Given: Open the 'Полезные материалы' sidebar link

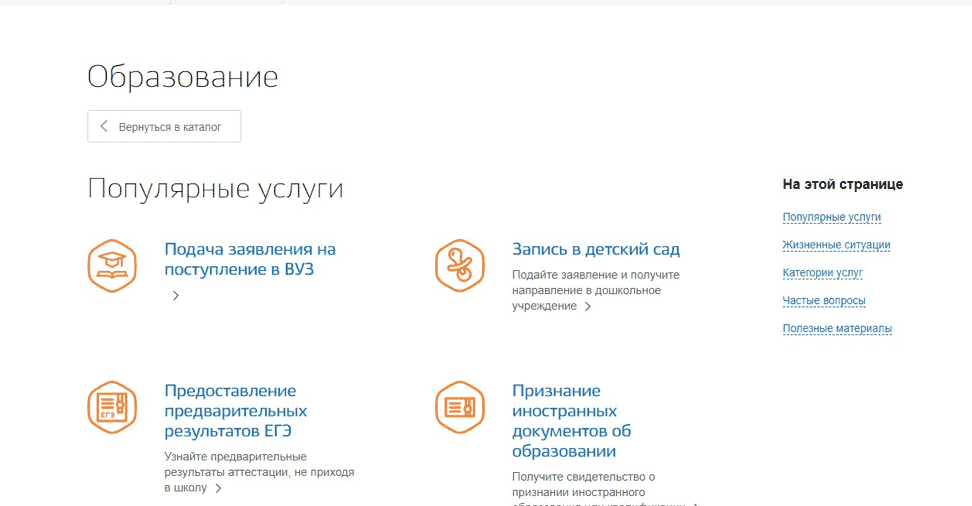Looking at the screenshot, I should coord(837,329).
